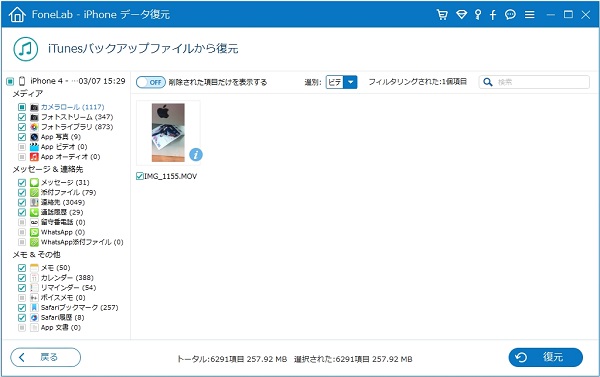600x377 pixels.
Task: Open the category filter dropdown arrow
Action: (350, 82)
